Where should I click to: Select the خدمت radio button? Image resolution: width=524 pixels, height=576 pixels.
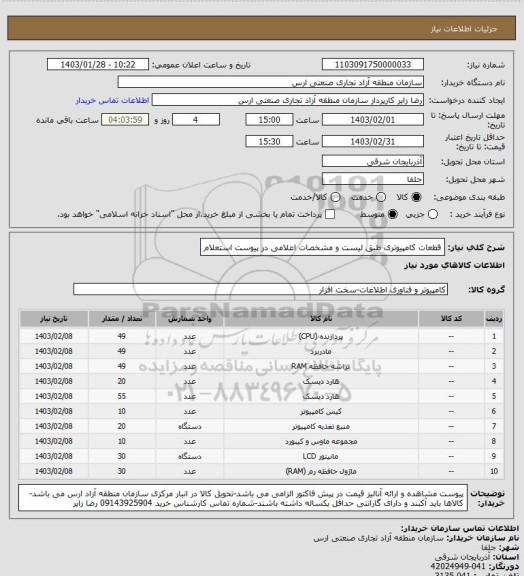(x=381, y=197)
